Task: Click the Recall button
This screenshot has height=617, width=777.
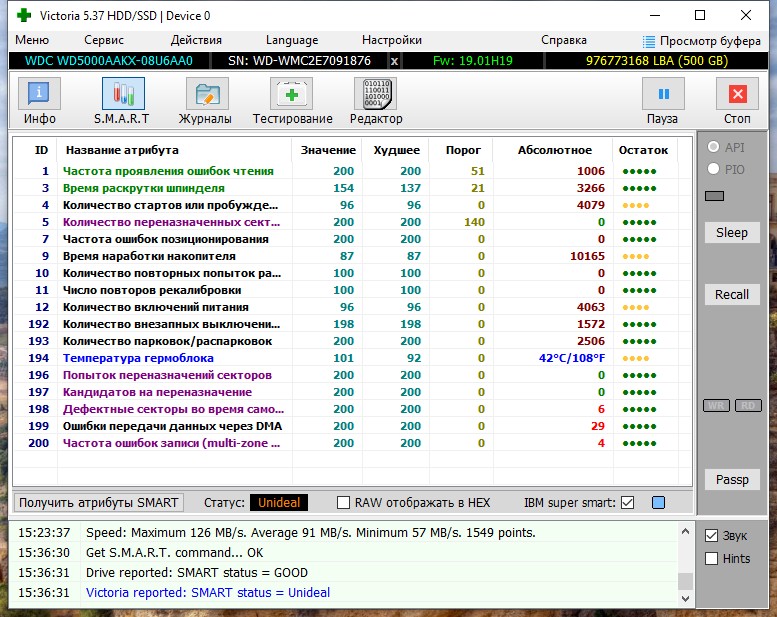Action: pyautogui.click(x=732, y=294)
